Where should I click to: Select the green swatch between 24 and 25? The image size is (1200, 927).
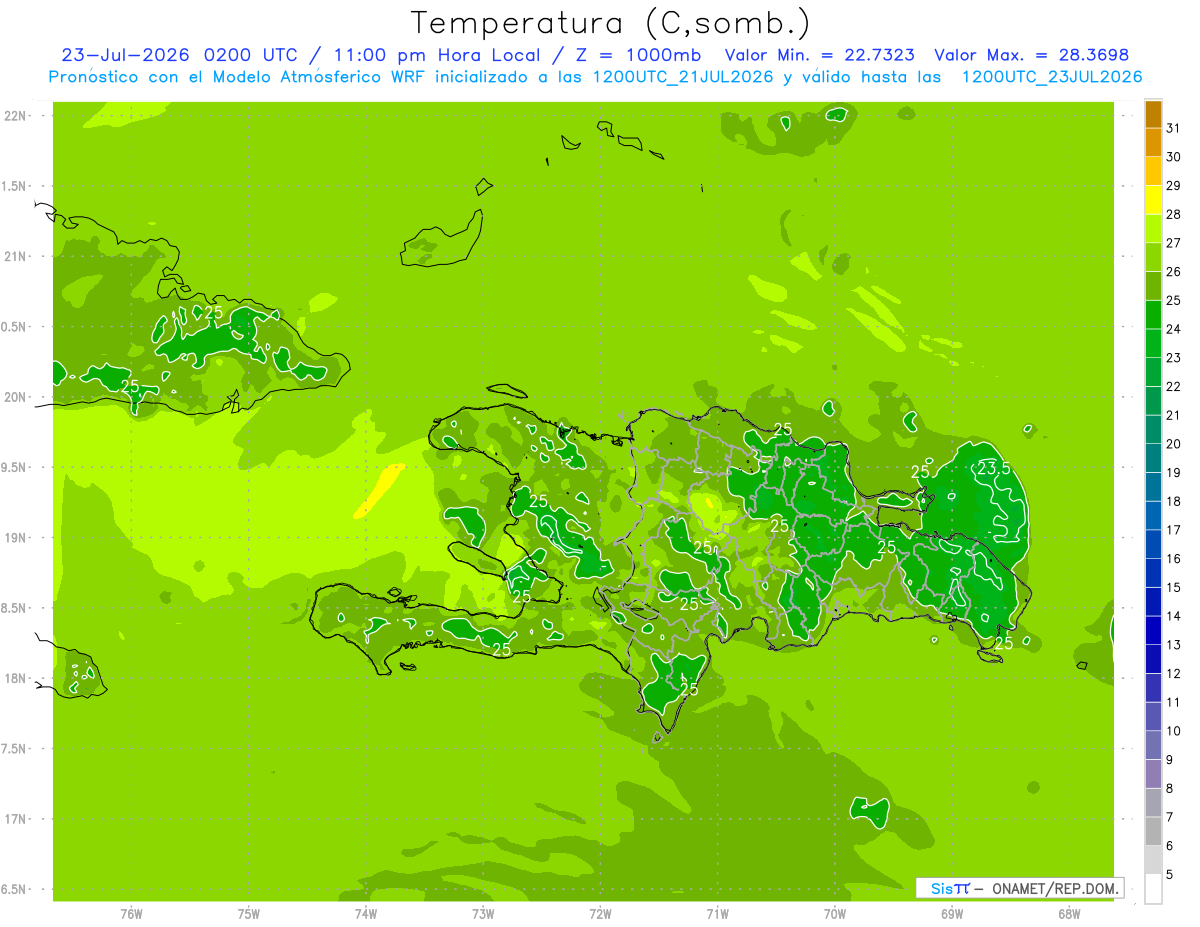1153,314
